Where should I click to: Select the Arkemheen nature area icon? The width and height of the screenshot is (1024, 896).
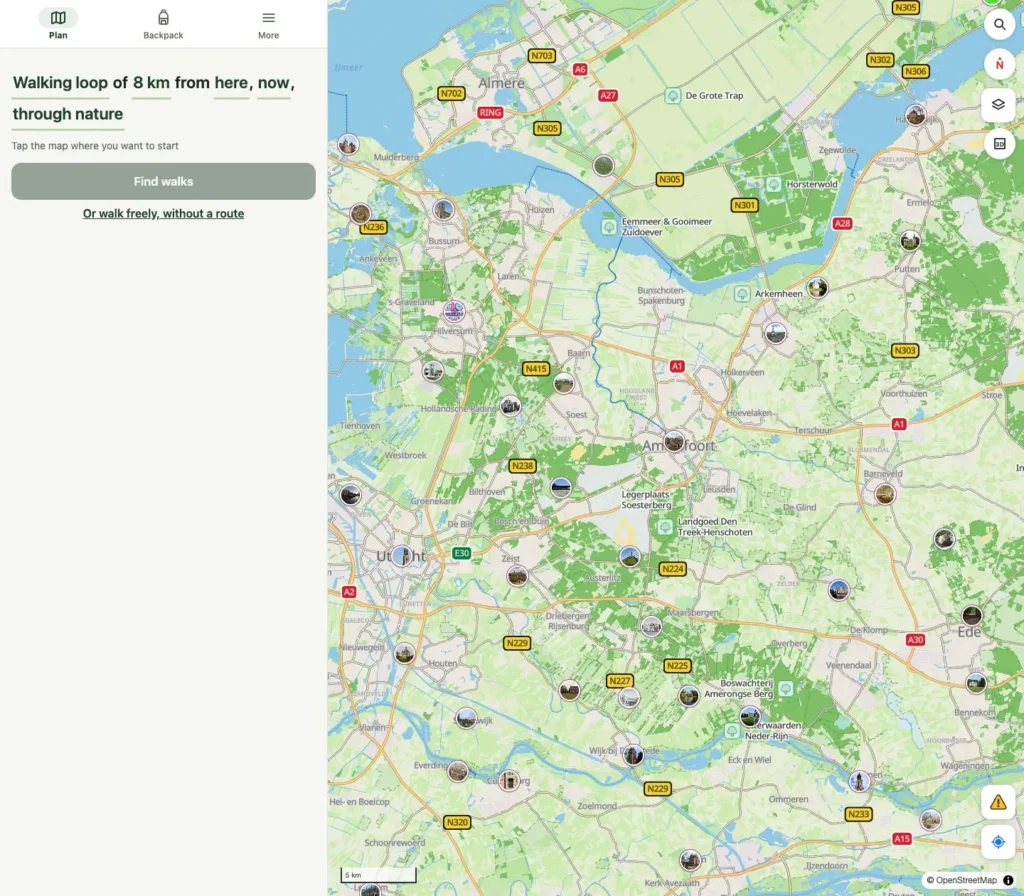click(742, 293)
